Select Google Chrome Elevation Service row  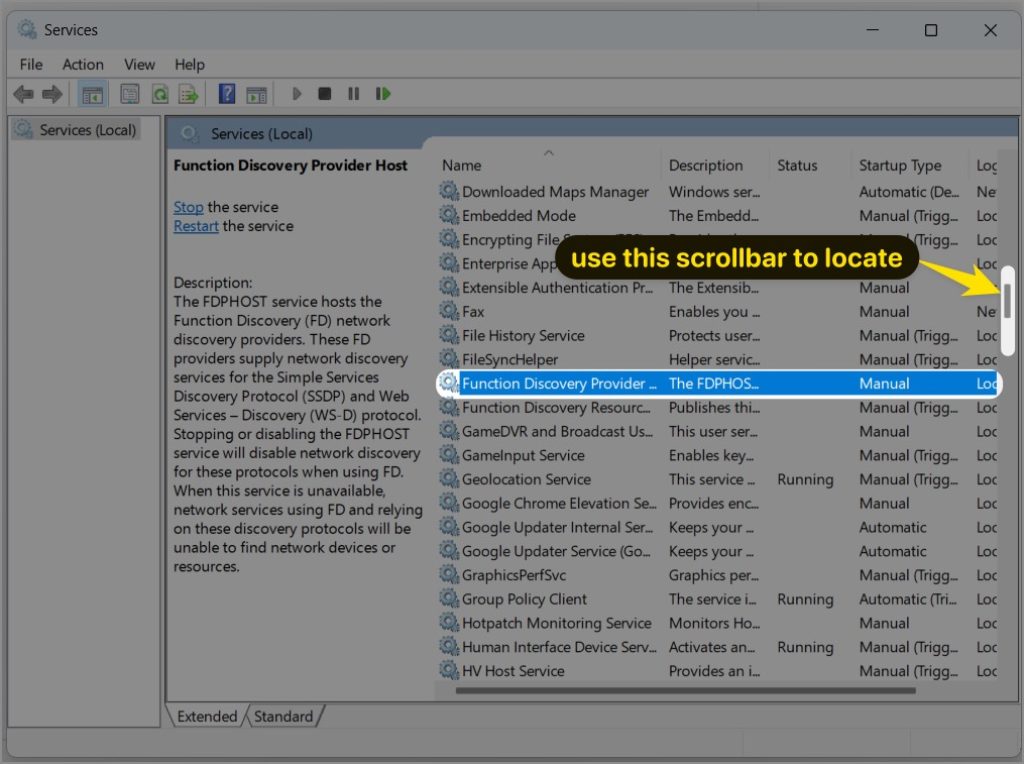pos(716,503)
